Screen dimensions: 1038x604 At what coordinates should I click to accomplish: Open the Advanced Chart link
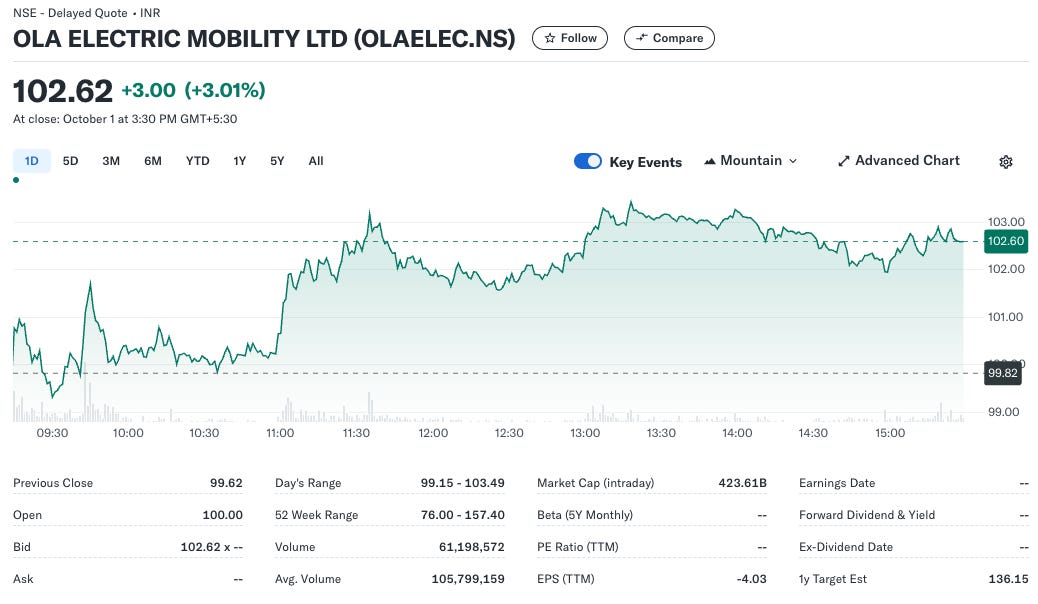[x=898, y=161]
